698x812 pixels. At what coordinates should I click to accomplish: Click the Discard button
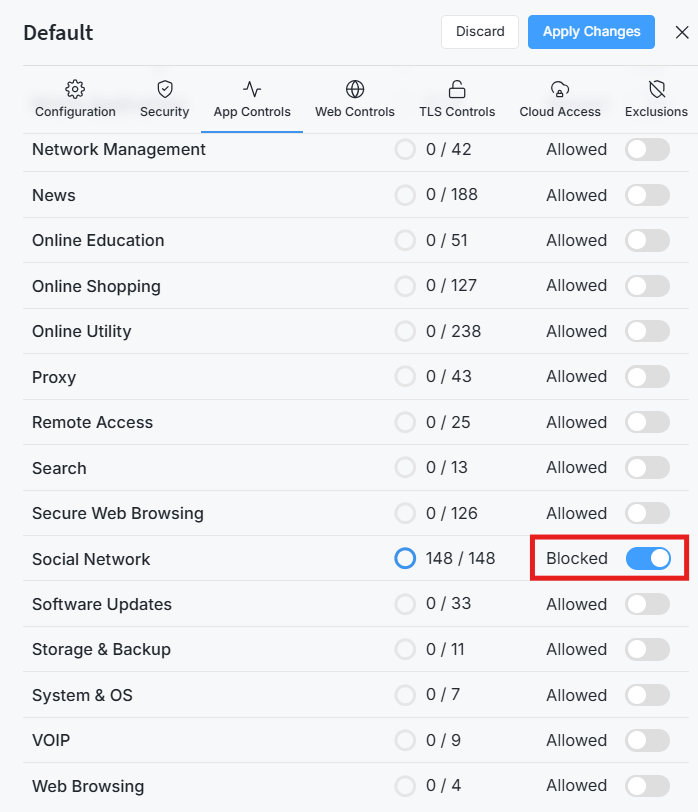[x=480, y=32]
